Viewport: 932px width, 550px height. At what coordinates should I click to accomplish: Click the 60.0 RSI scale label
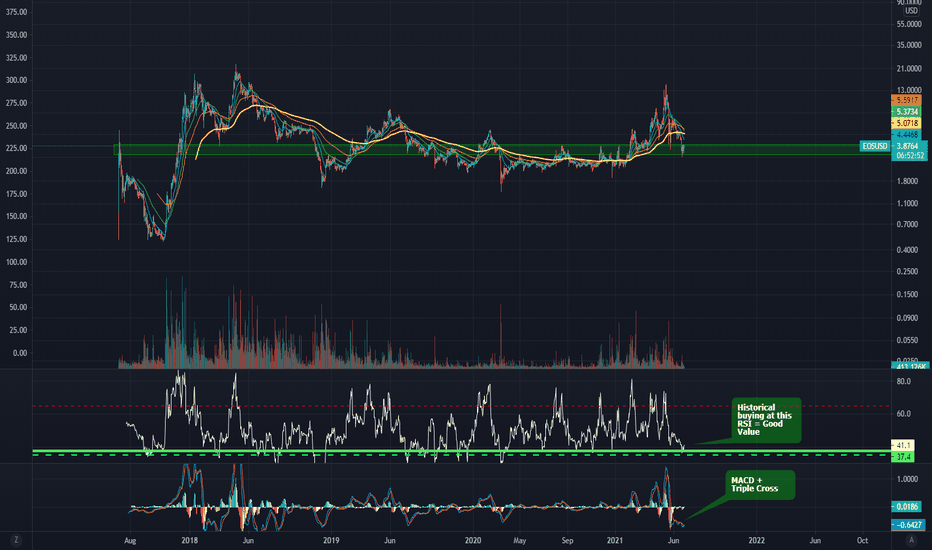[903, 413]
